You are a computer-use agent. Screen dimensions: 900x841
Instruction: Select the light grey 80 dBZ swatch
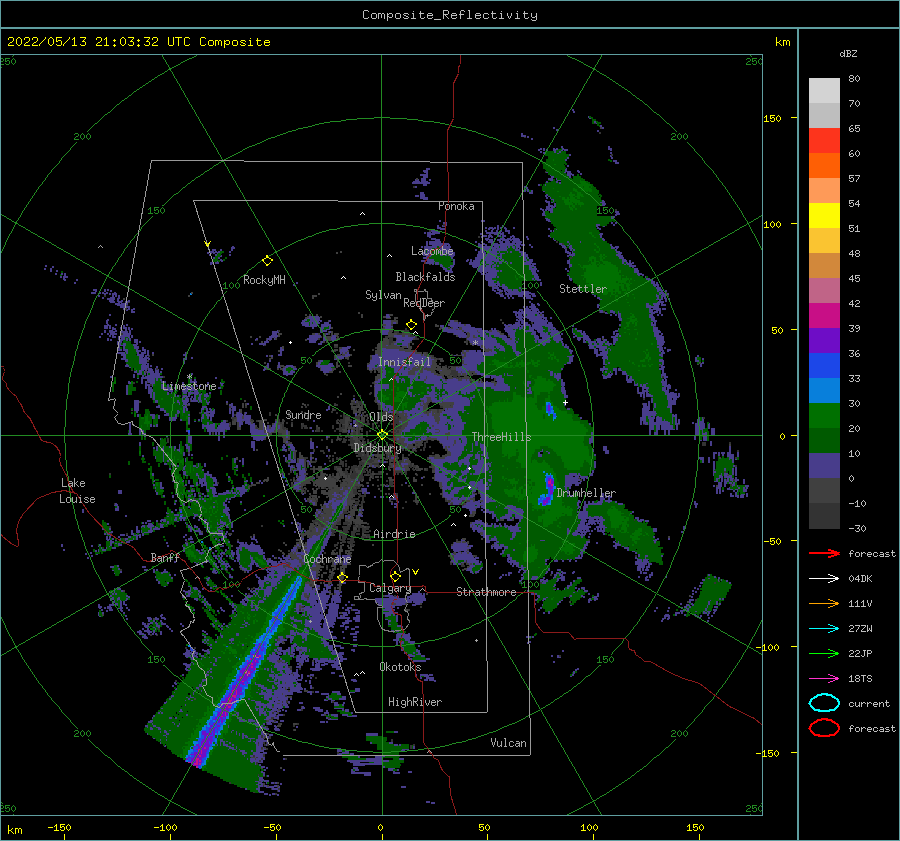pyautogui.click(x=824, y=90)
